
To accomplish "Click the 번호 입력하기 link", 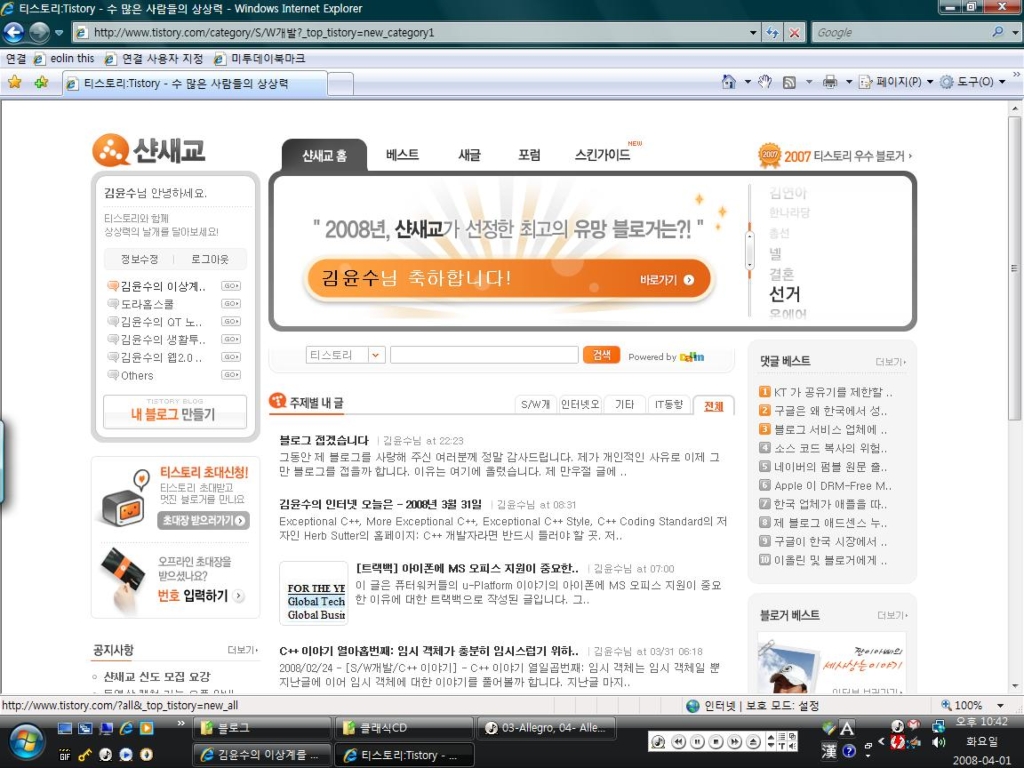I will click(200, 596).
